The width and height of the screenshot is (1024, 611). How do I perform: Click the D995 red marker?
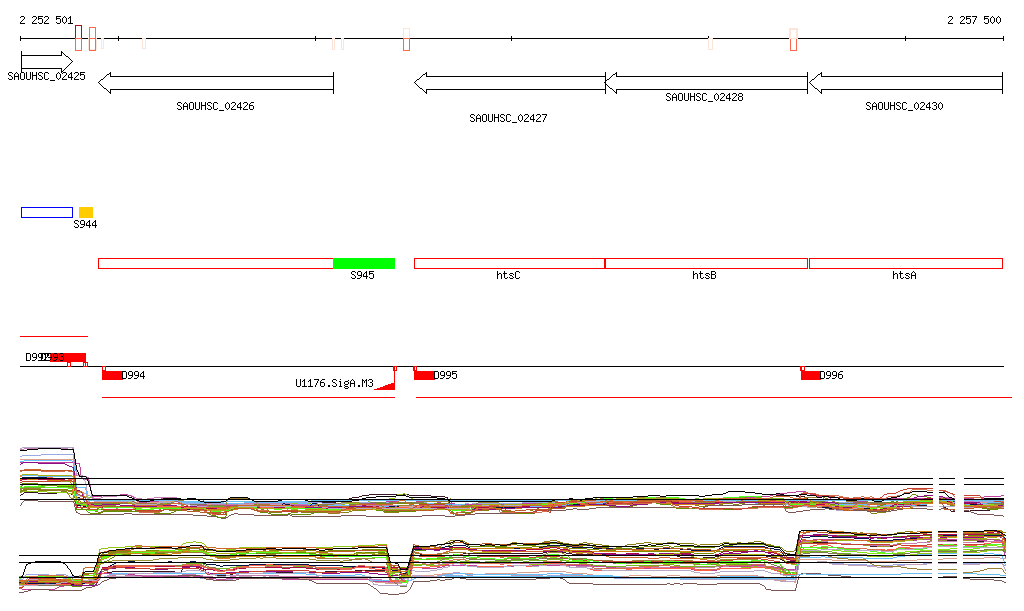424,375
